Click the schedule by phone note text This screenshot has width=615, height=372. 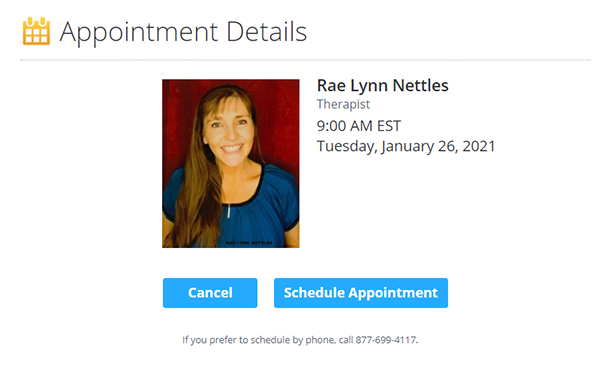(300, 340)
